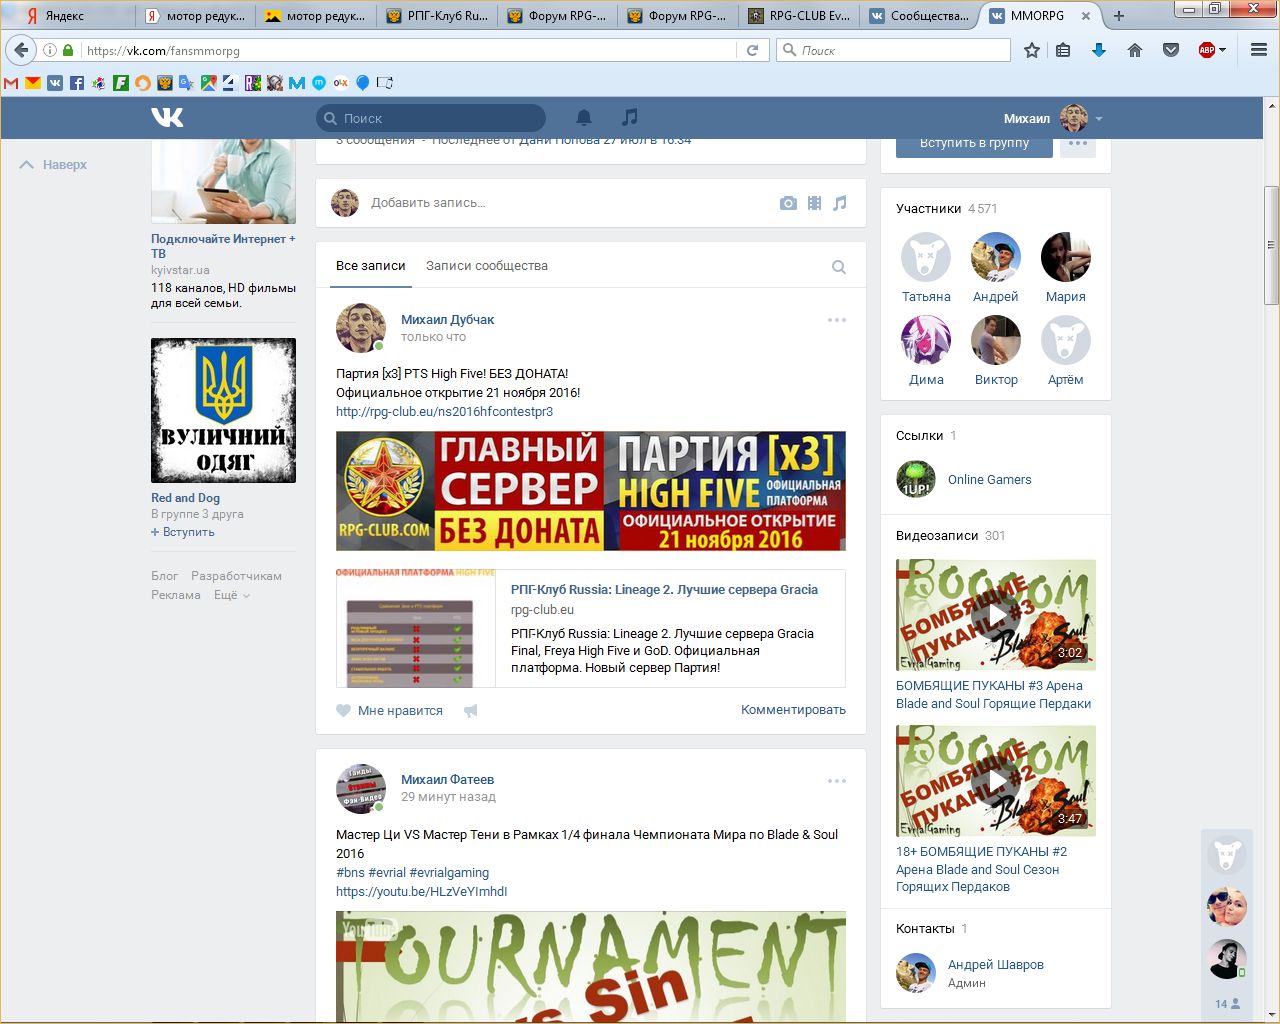Attach audio using the music note in post box
1280x1024 pixels.
(x=840, y=203)
